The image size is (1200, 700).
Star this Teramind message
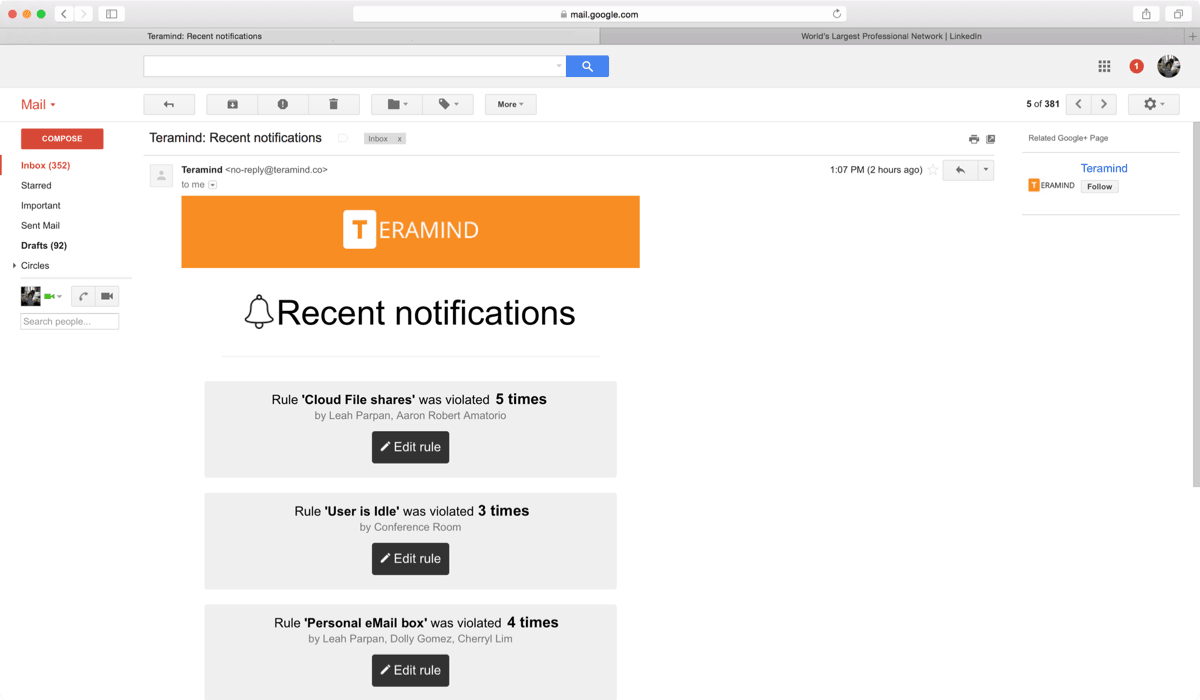[x=933, y=170]
